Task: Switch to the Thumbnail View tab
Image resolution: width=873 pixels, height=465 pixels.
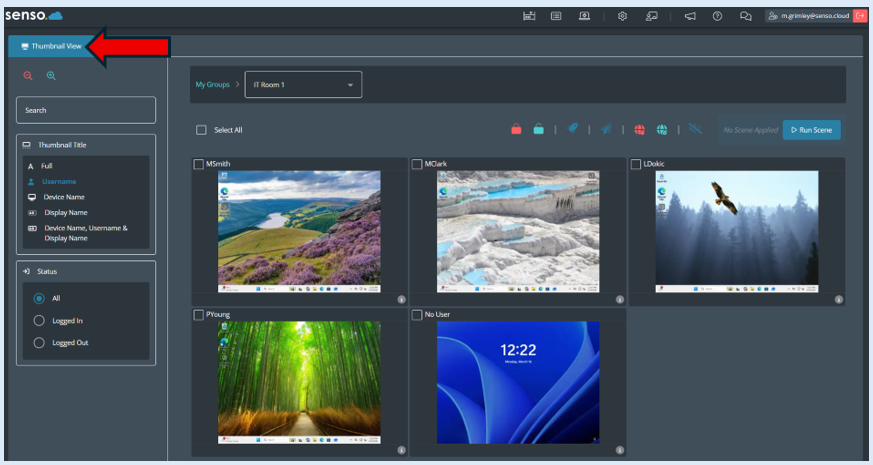Action: [x=51, y=46]
